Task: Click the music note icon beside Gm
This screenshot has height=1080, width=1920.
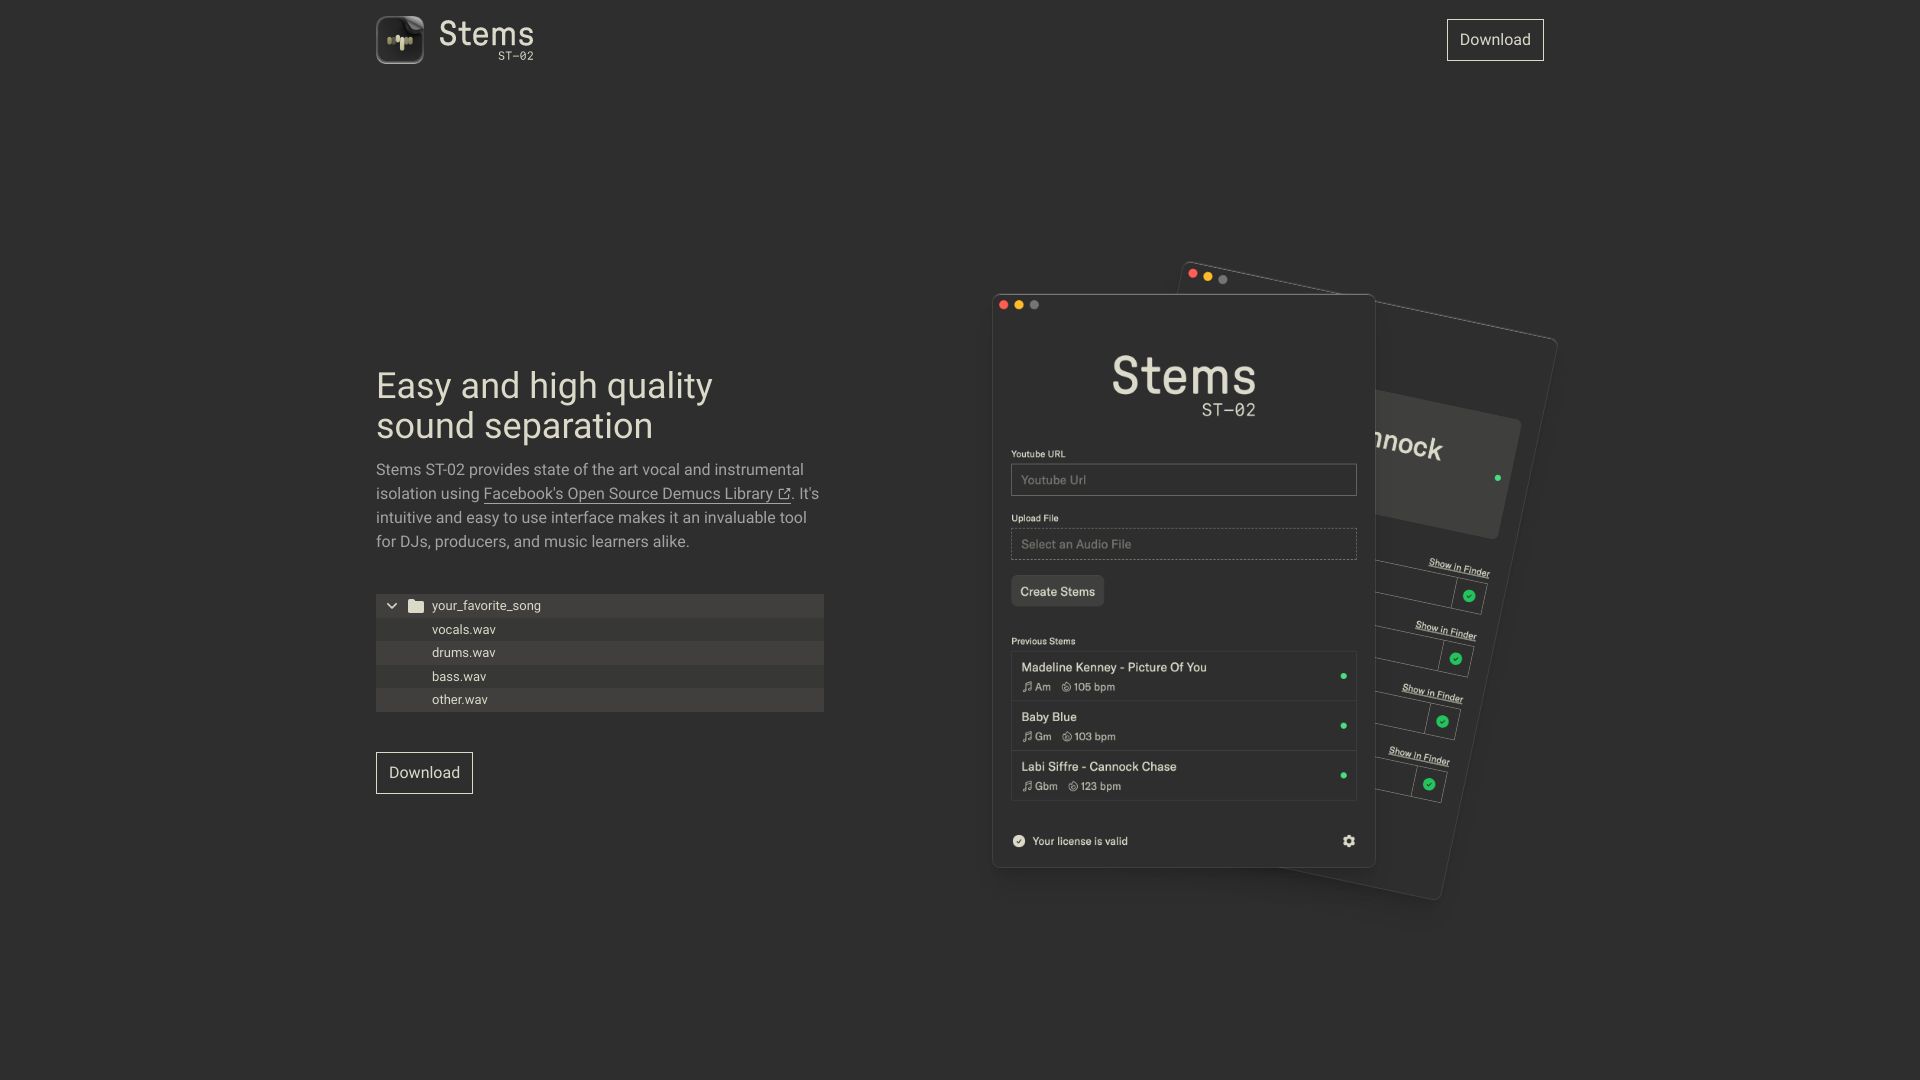Action: (x=1028, y=736)
